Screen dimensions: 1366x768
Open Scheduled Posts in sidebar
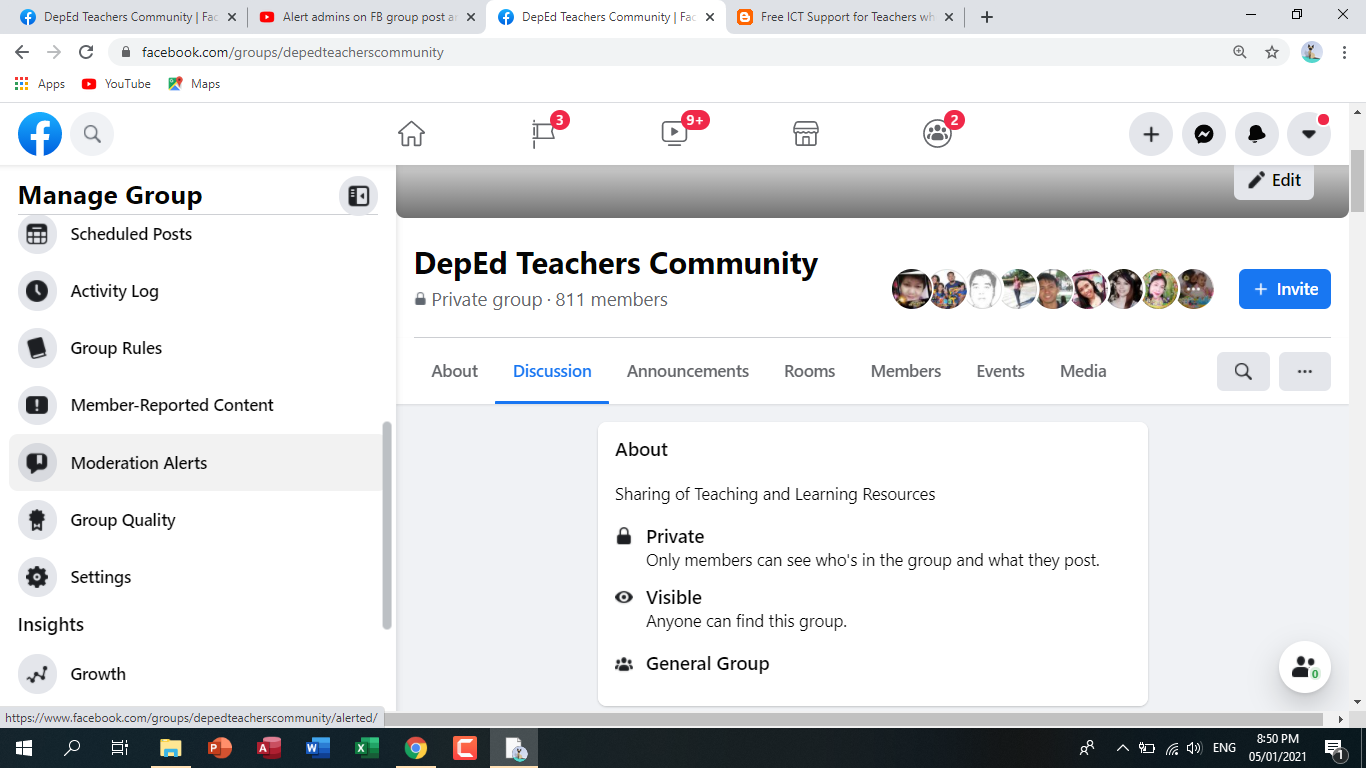coord(196,234)
